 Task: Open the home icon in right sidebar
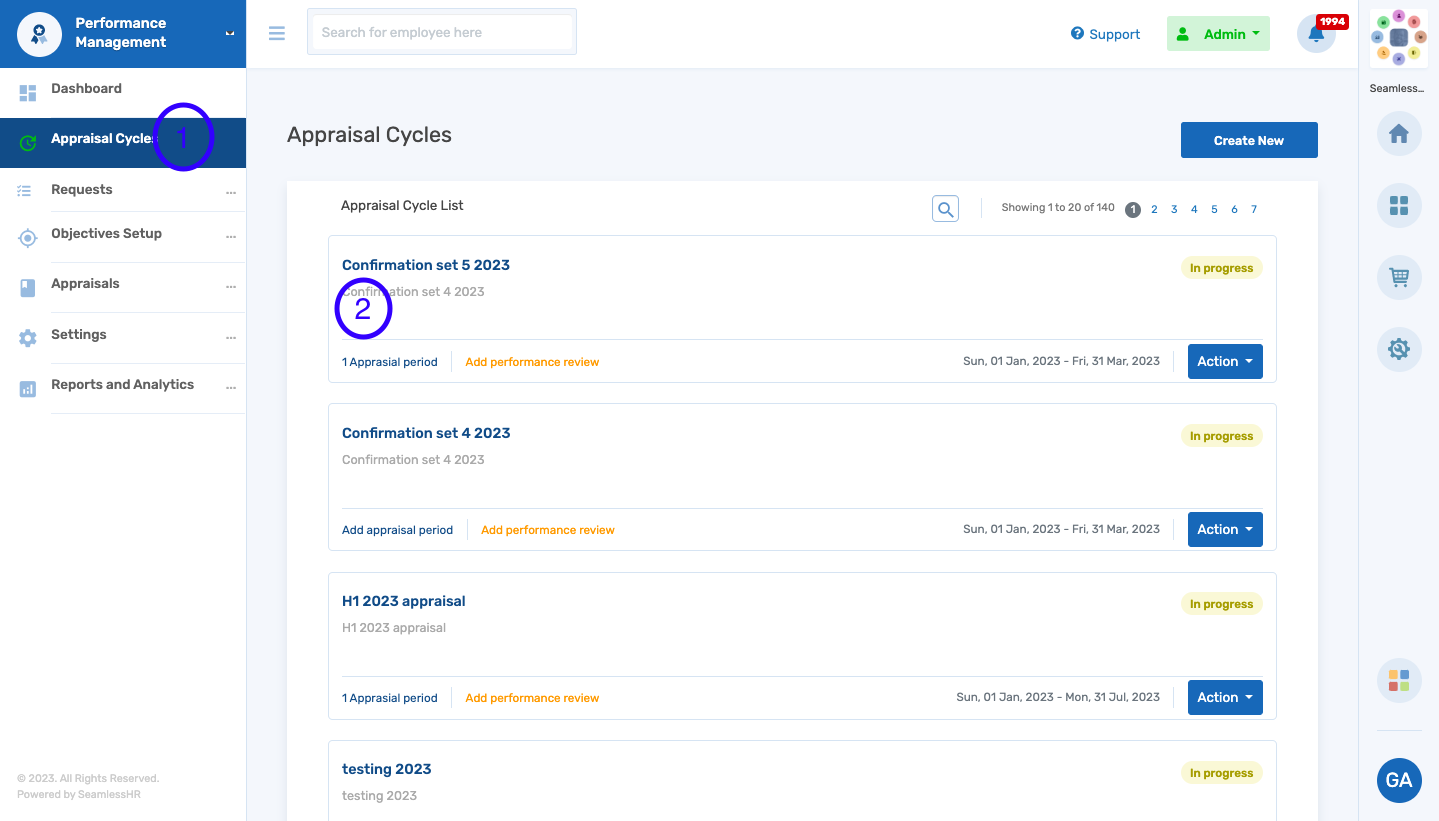tap(1398, 134)
